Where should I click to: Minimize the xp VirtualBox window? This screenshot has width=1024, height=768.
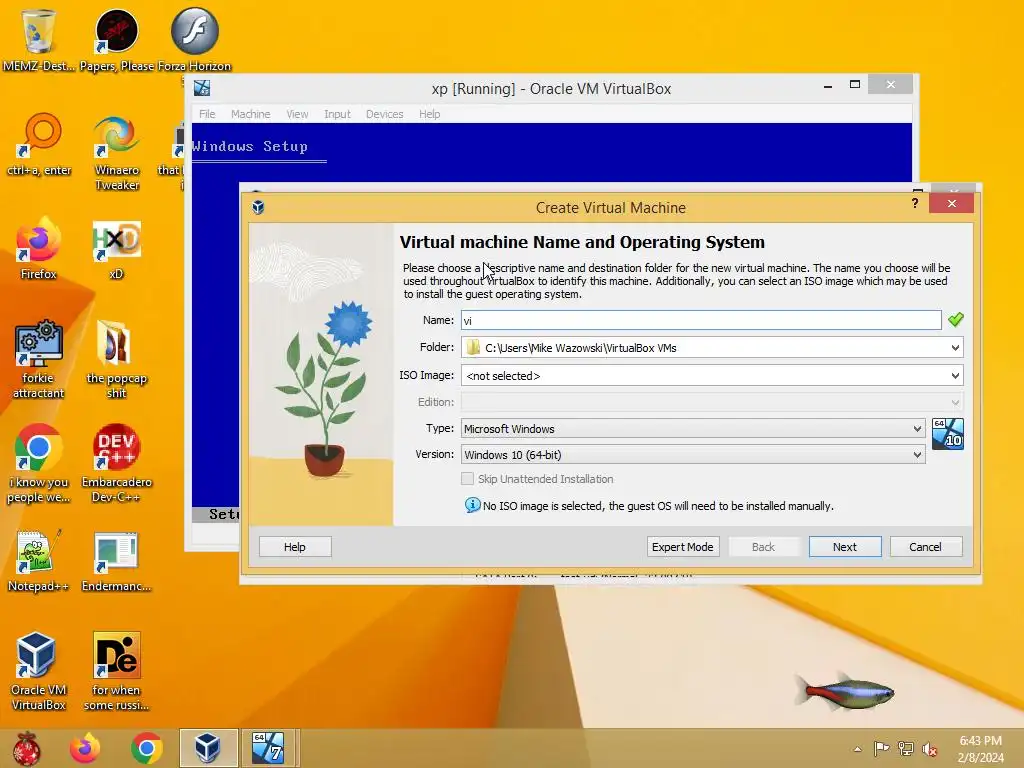[827, 86]
